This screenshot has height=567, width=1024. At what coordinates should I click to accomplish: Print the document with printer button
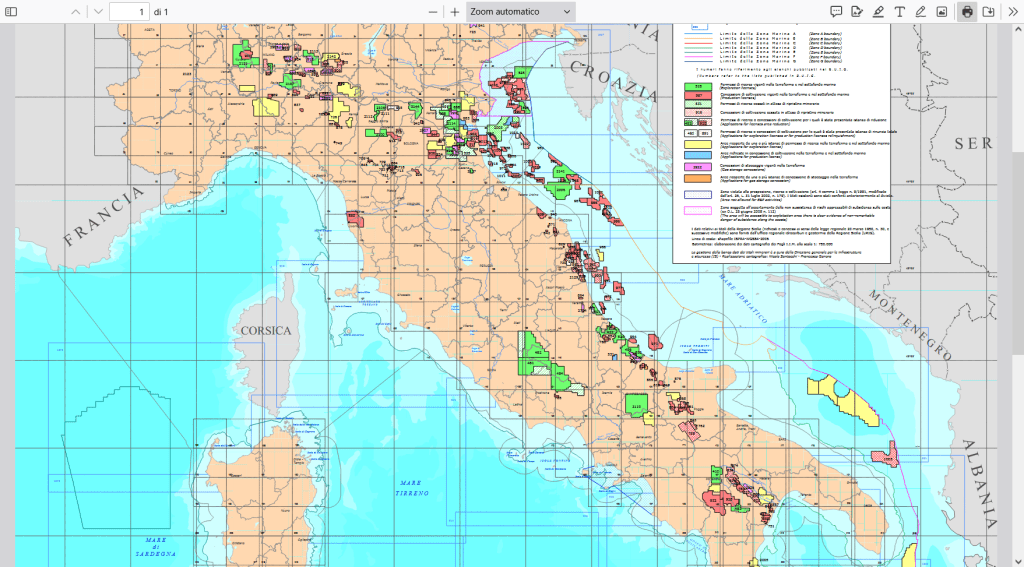pyautogui.click(x=967, y=12)
